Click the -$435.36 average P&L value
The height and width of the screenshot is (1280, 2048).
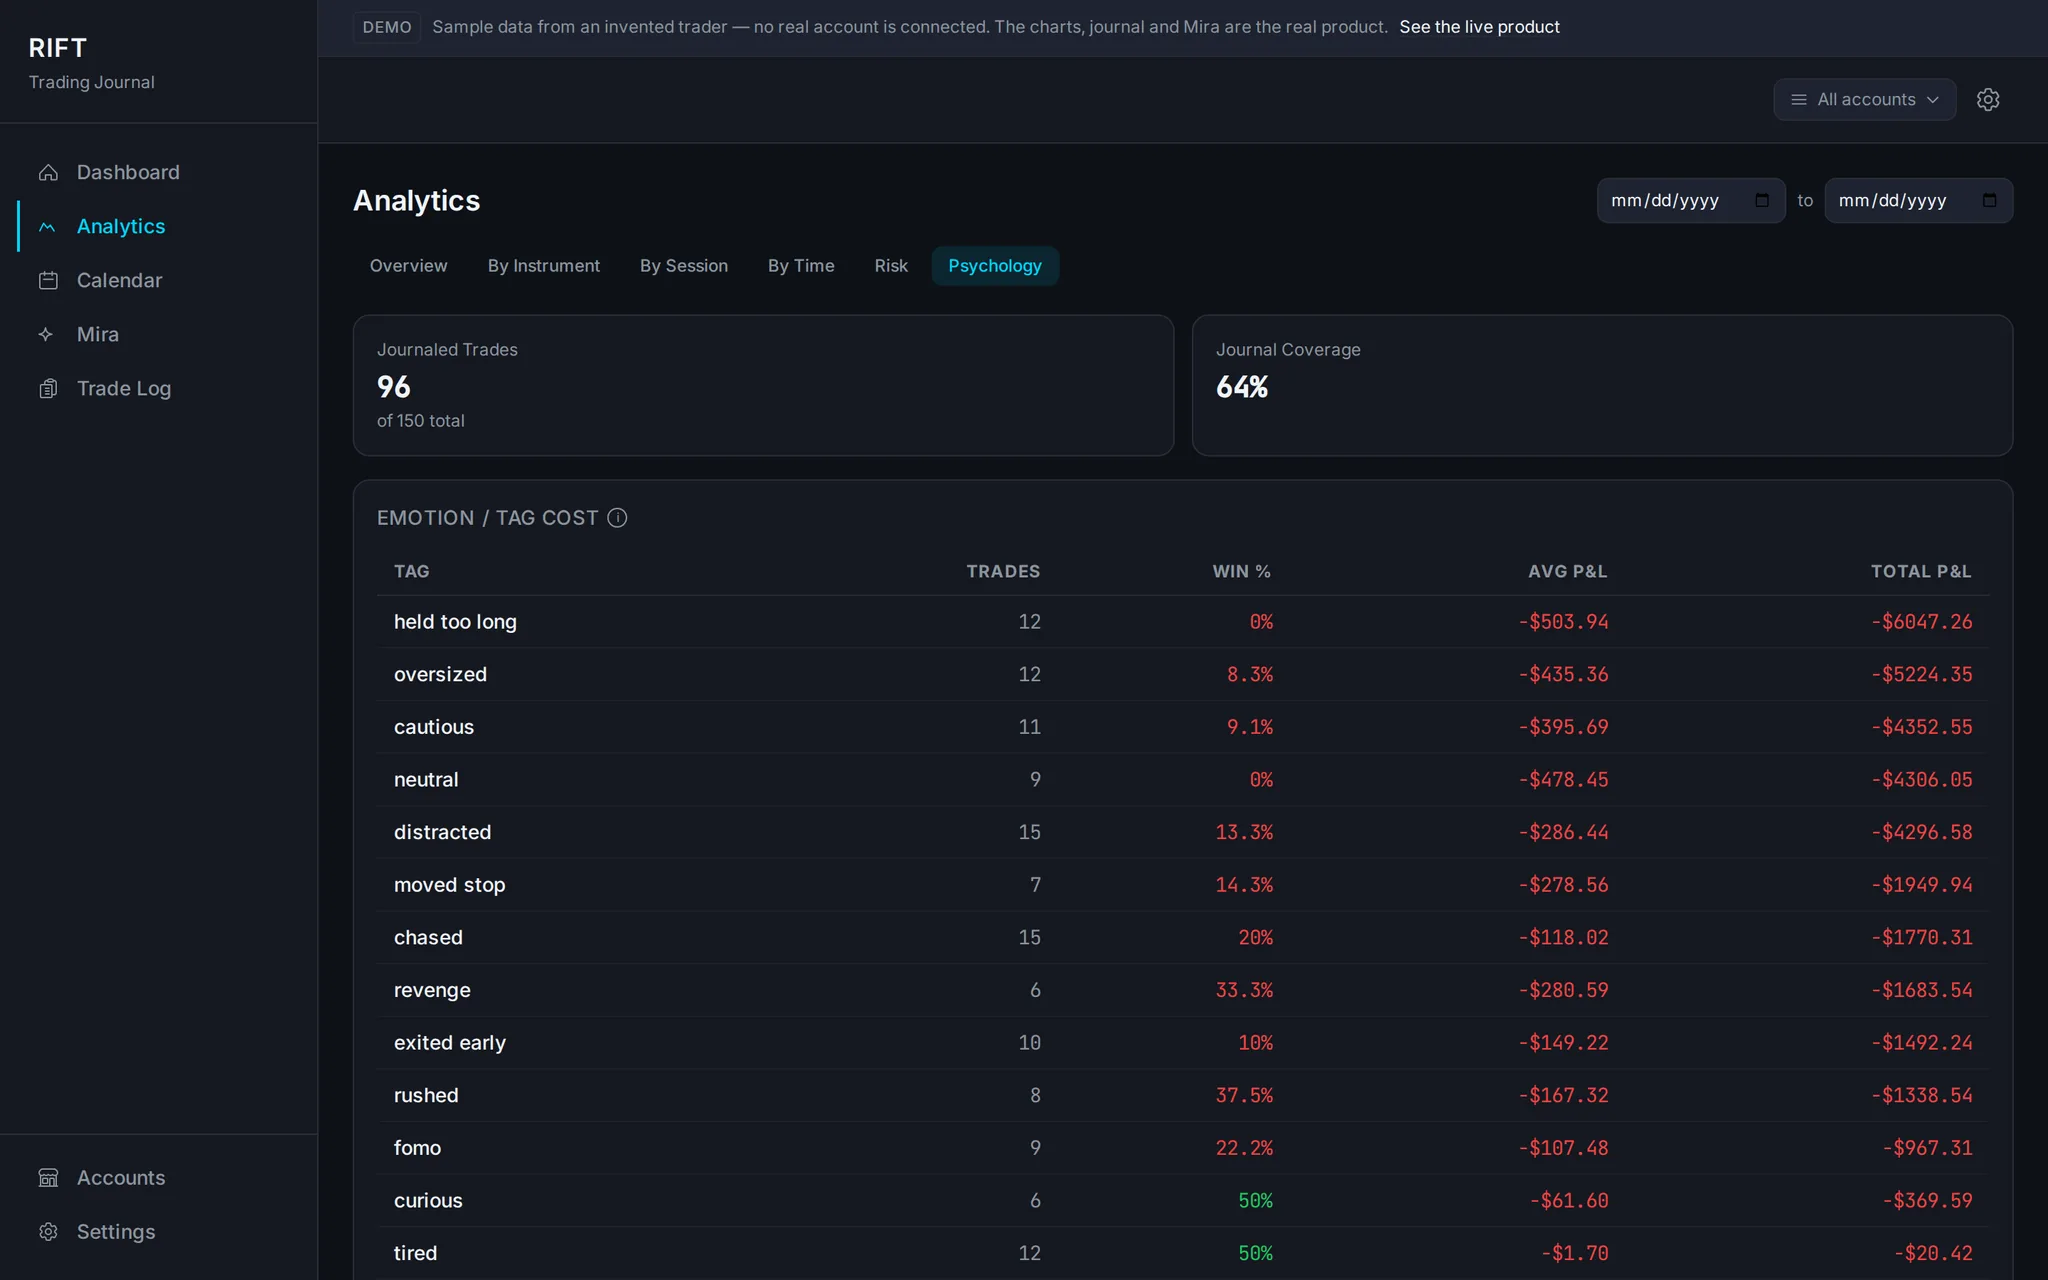pos(1563,675)
